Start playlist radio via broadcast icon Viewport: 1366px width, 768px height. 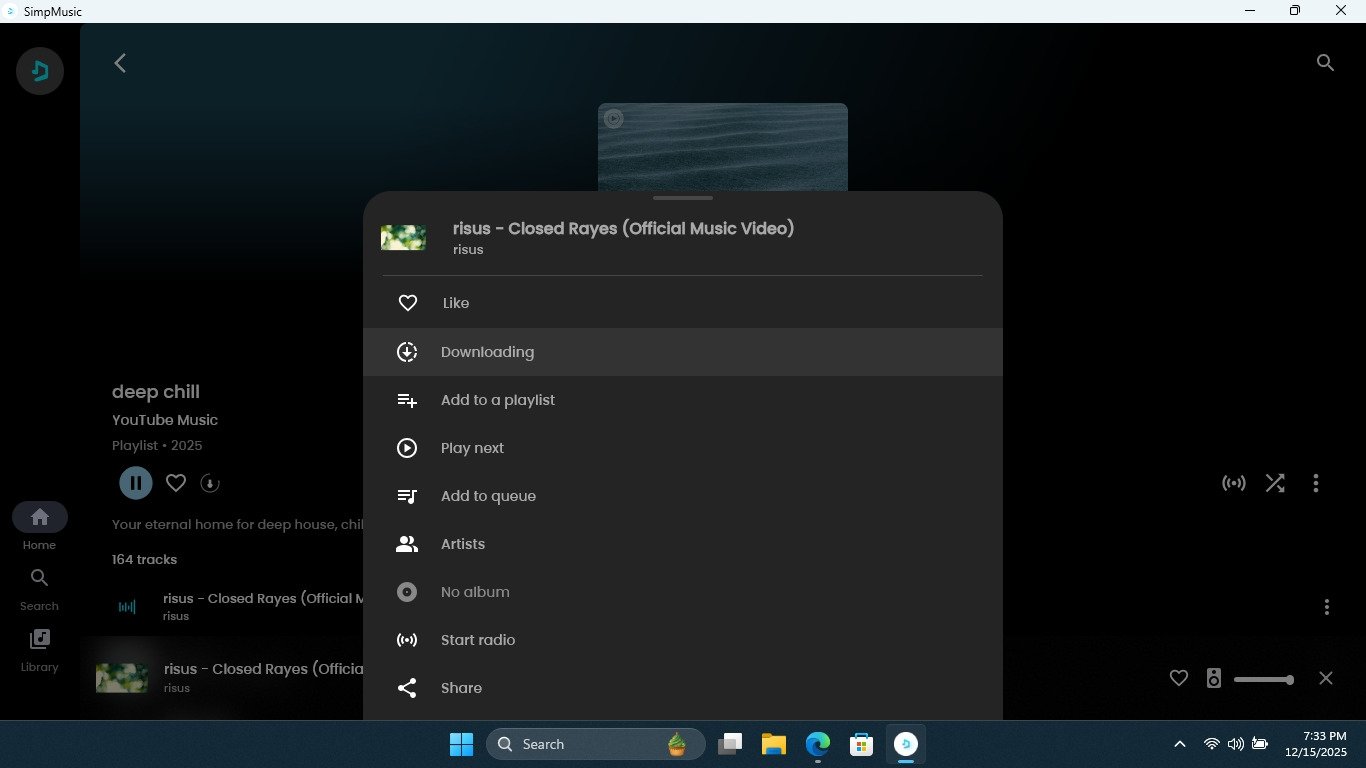coord(1234,483)
